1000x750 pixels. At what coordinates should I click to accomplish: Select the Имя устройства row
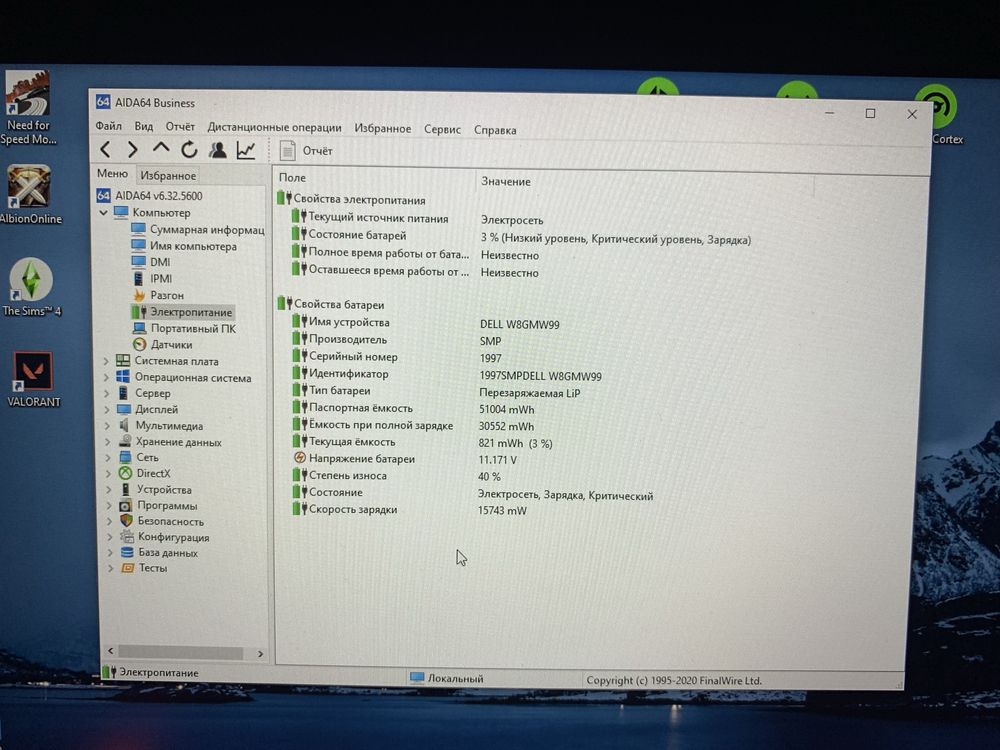click(426, 323)
